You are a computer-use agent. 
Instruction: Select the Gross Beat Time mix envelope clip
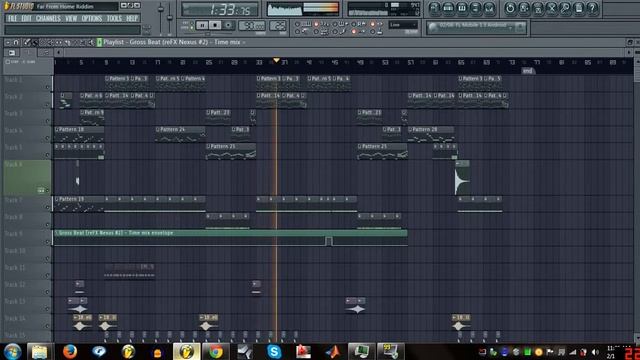click(231, 238)
